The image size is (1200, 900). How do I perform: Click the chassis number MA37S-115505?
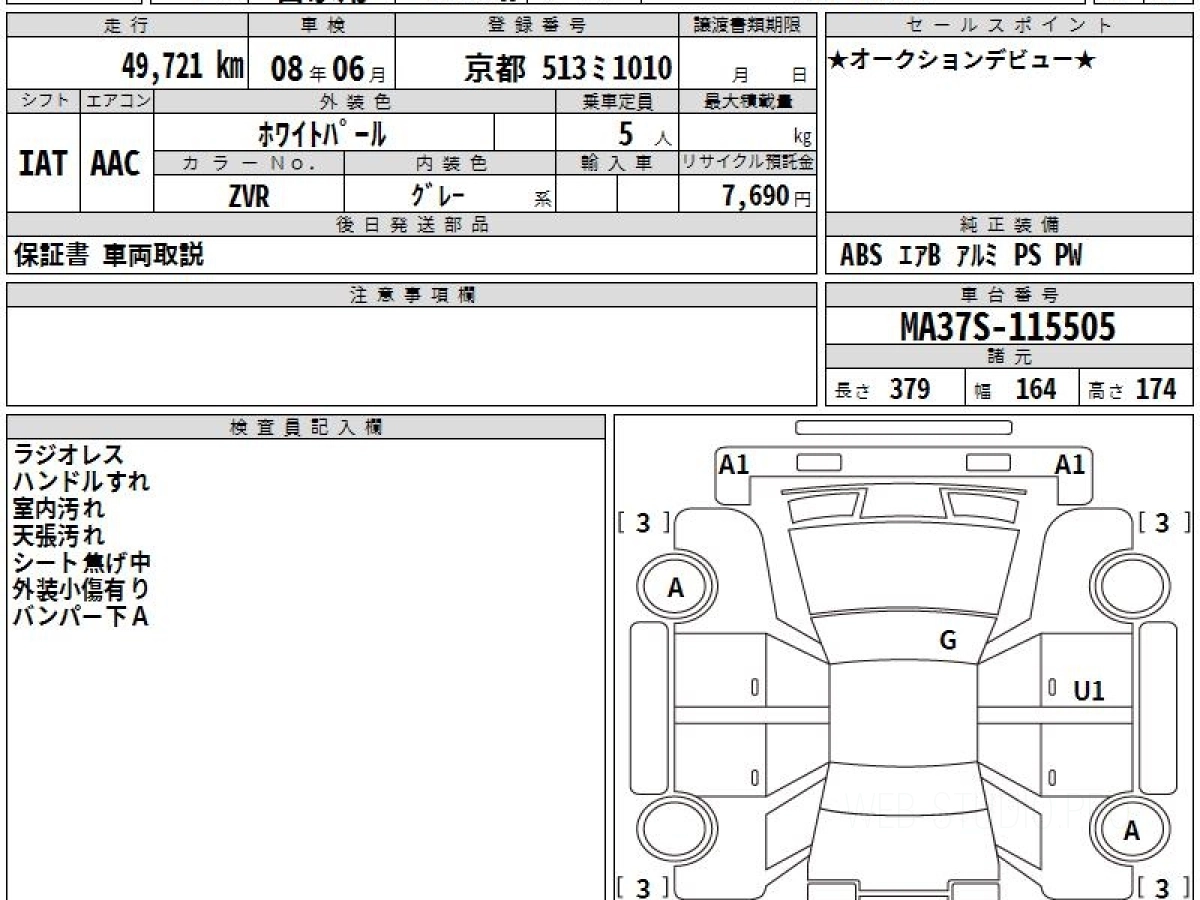pyautogui.click(x=1007, y=327)
